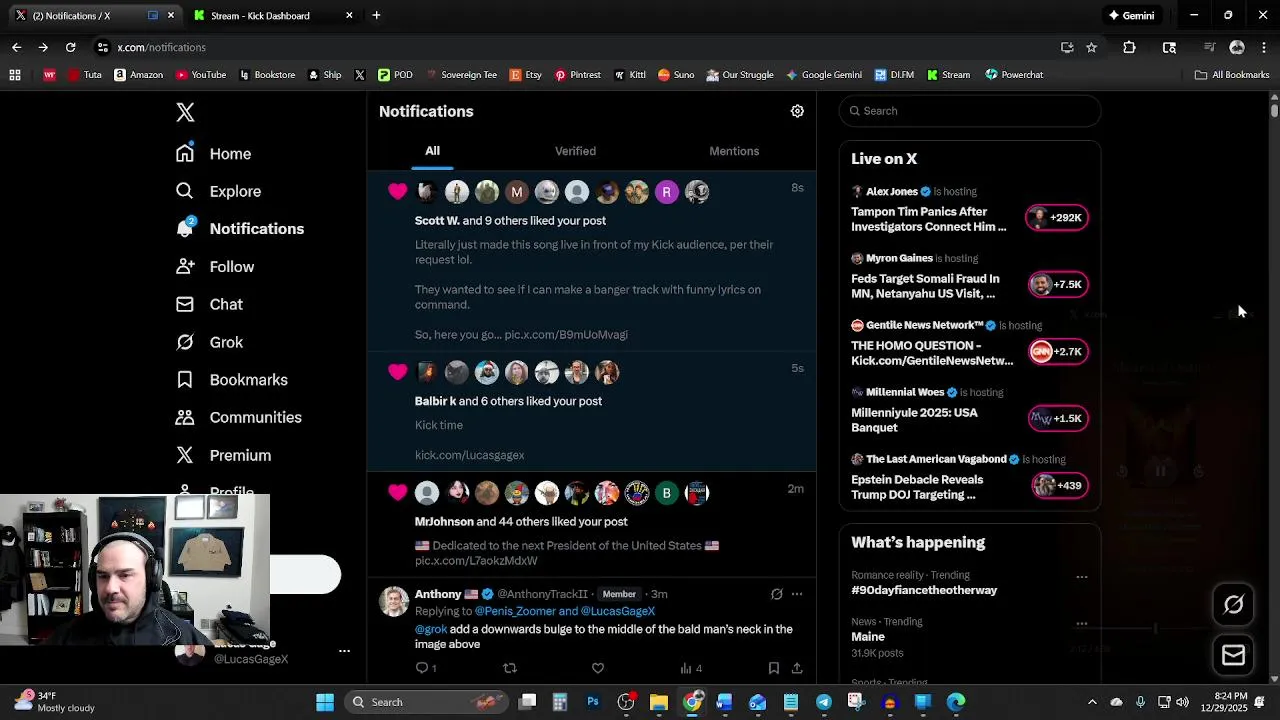The image size is (1280, 720).
Task: Open Chat in the X sidebar
Action: click(x=209, y=304)
